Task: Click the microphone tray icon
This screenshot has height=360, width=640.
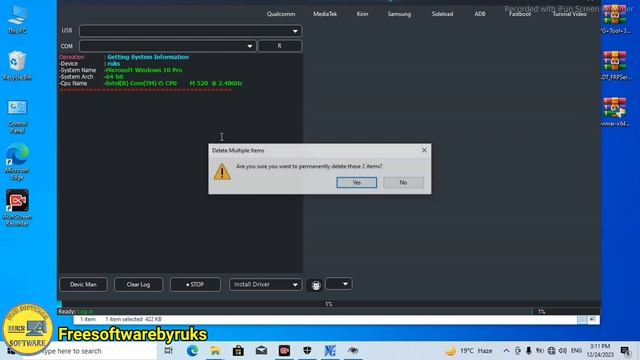Action: pyautogui.click(x=529, y=351)
